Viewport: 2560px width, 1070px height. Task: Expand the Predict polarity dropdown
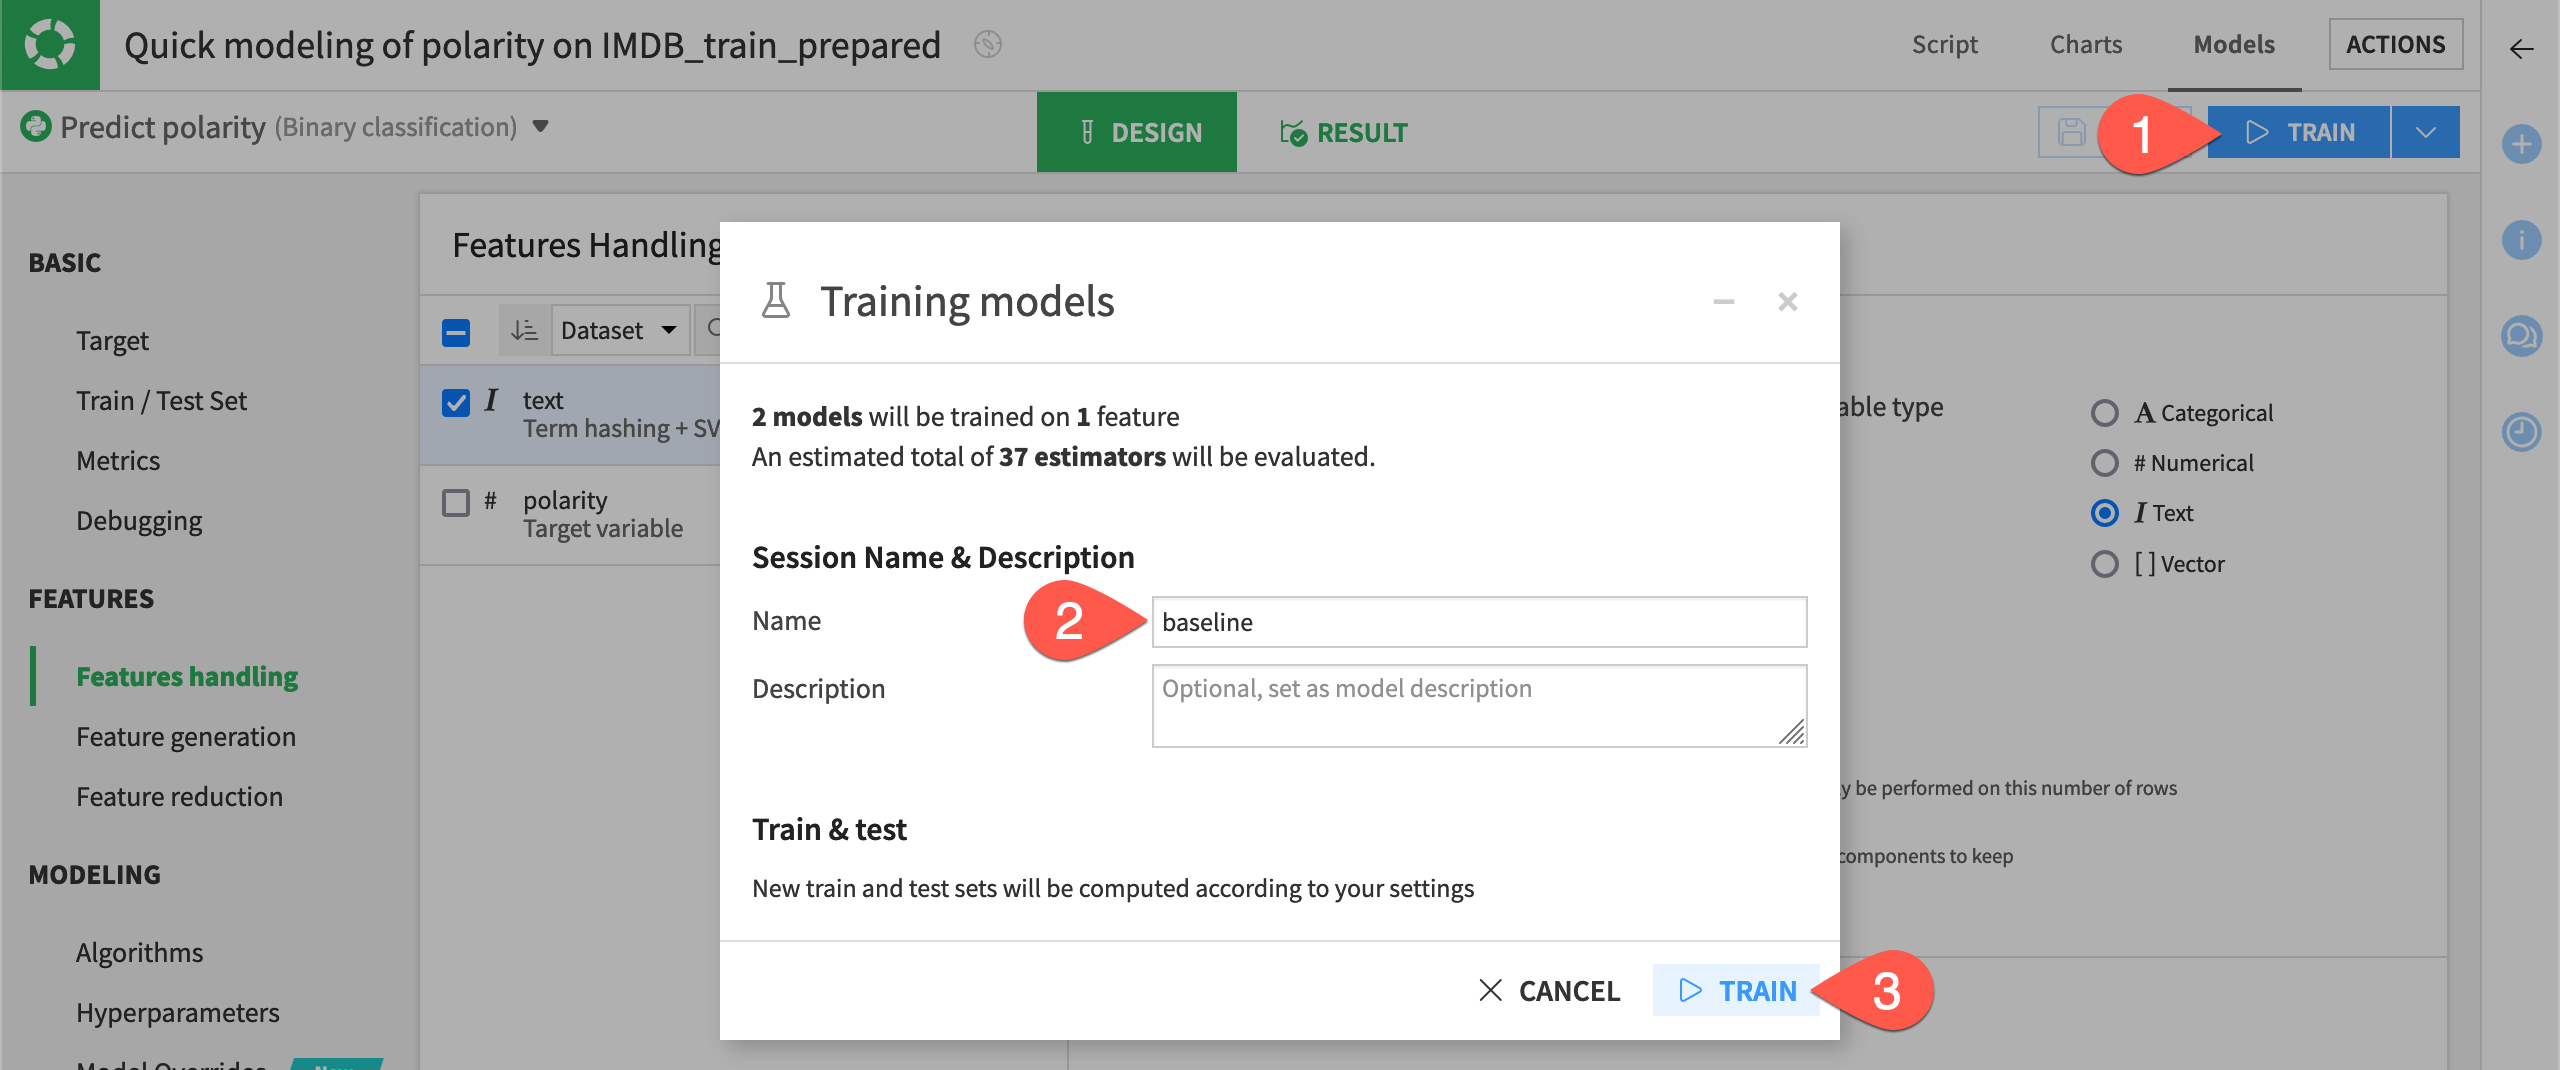pyautogui.click(x=539, y=128)
